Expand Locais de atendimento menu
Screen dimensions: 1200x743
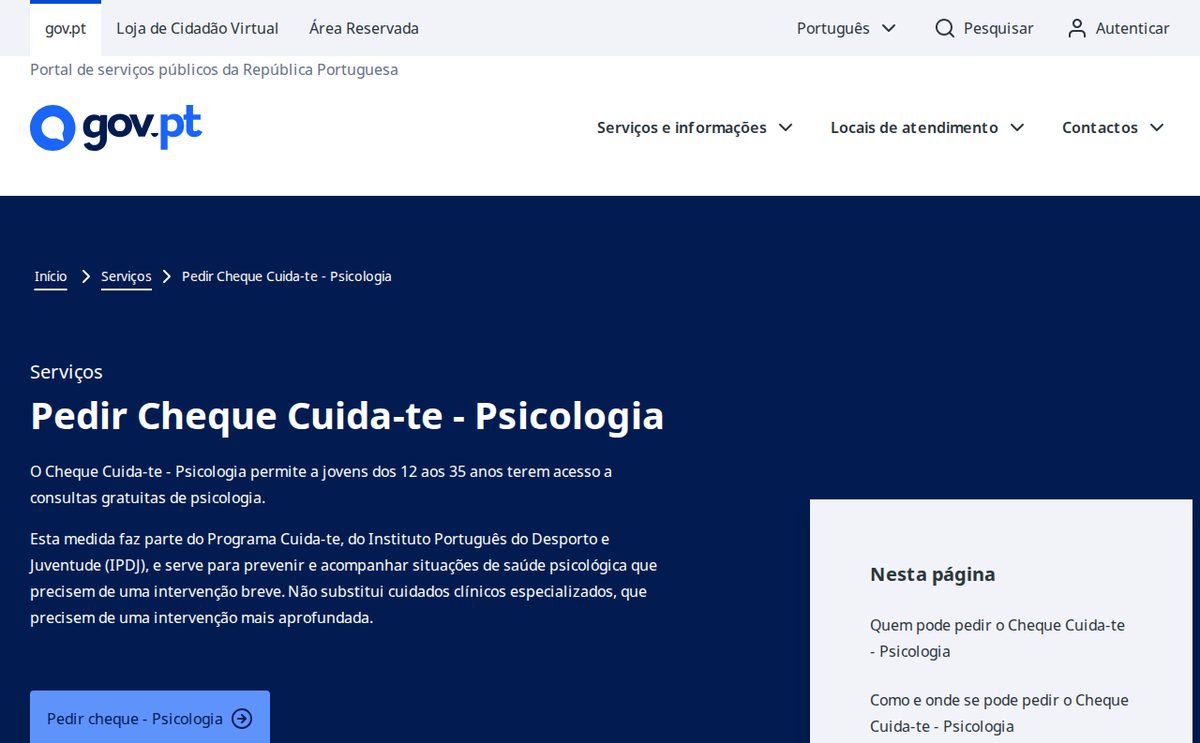point(928,128)
